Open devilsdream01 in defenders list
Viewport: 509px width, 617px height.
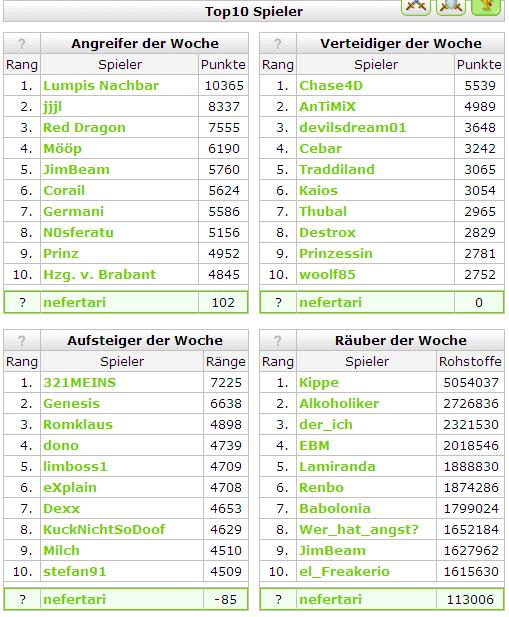tap(352, 128)
